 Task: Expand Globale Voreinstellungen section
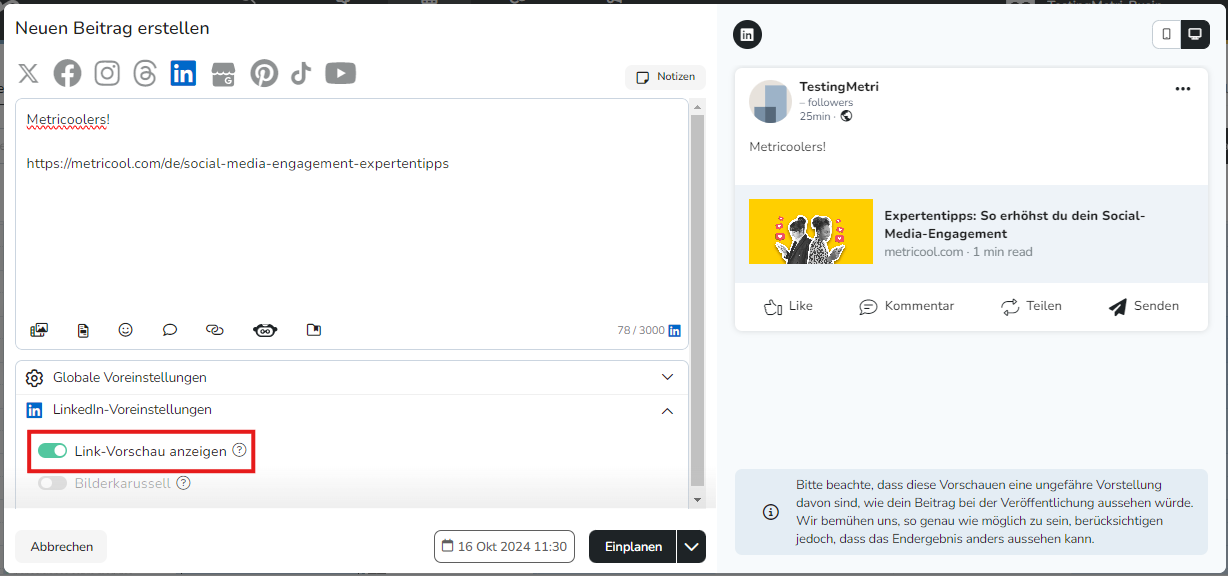click(352, 377)
